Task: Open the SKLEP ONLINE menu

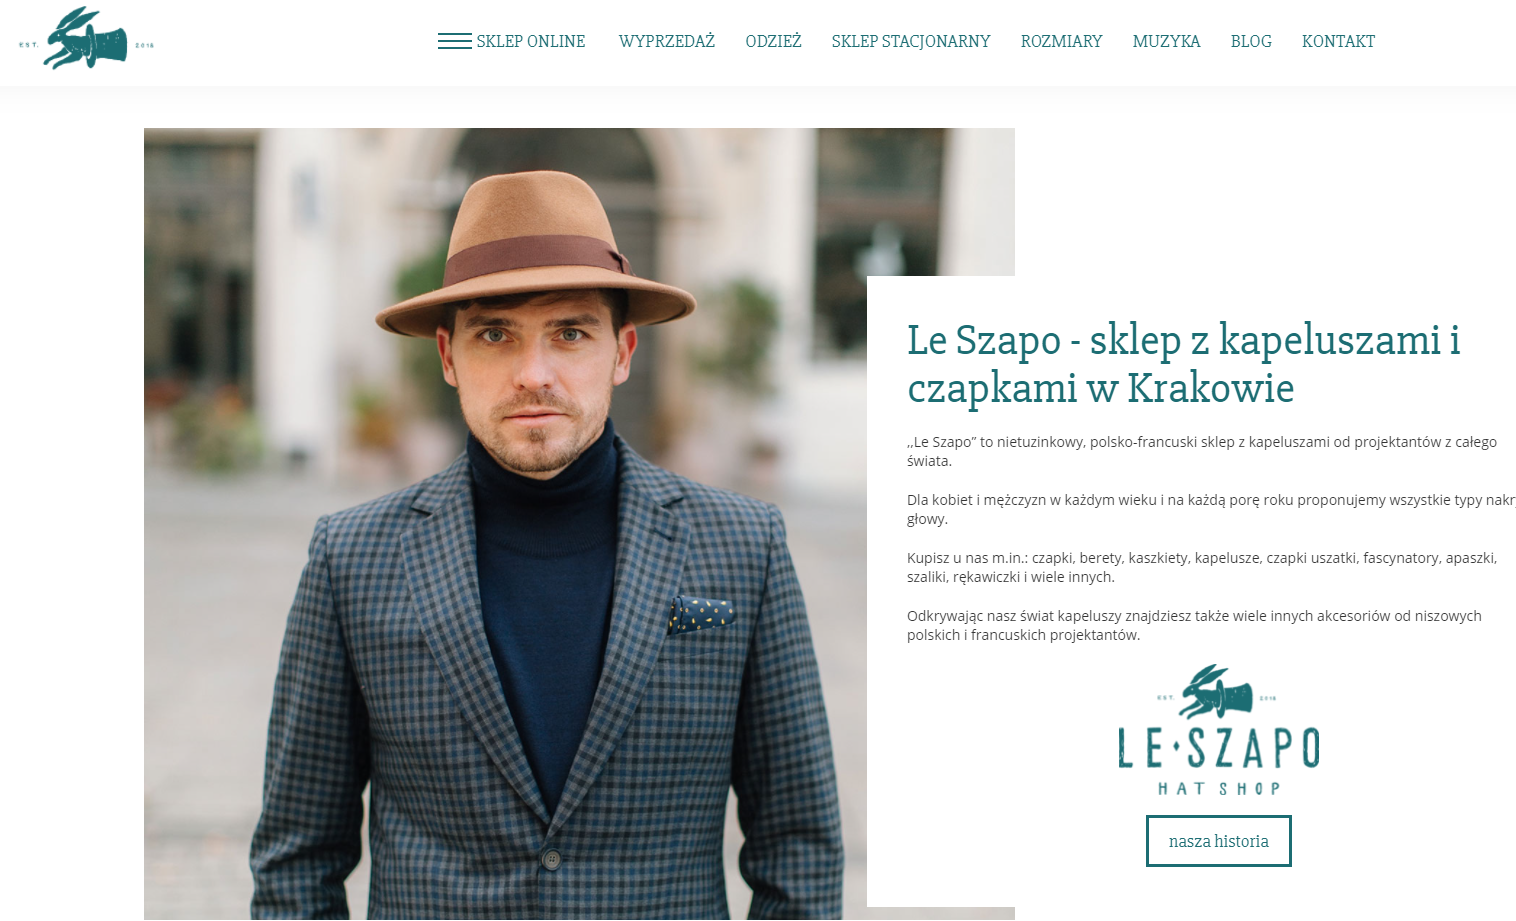Action: pyautogui.click(x=531, y=41)
